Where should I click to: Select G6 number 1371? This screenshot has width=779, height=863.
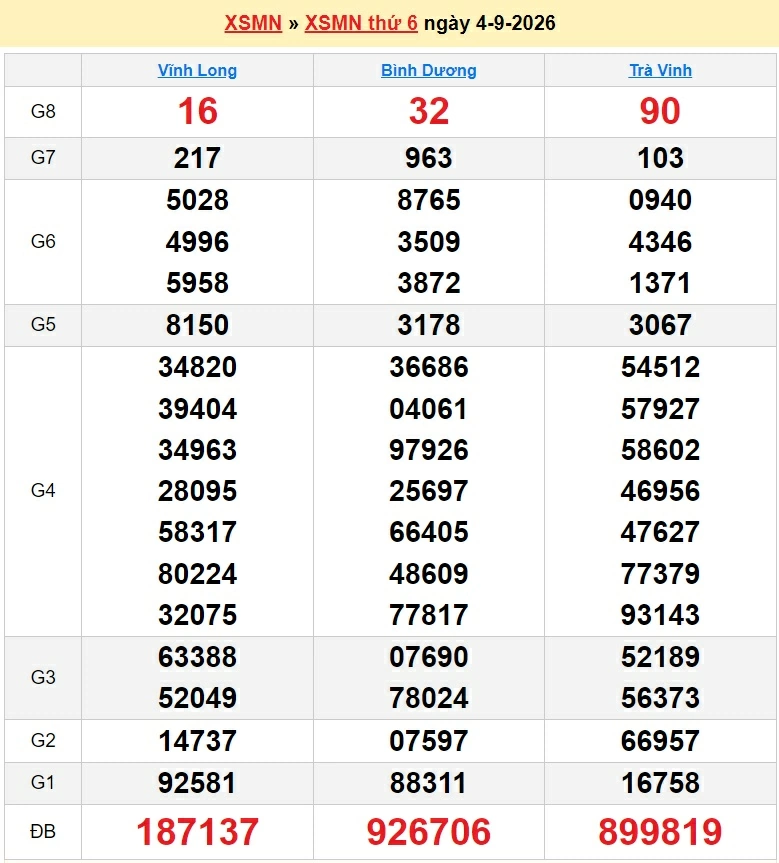click(x=660, y=283)
